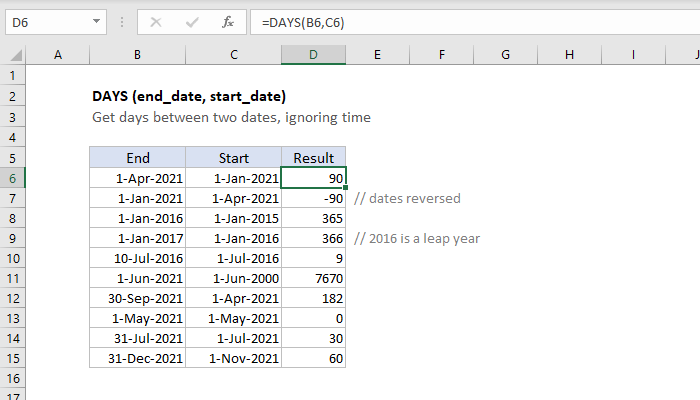This screenshot has height=400, width=700.
Task: Click inside the Name Box showing D6
Action: point(47,22)
